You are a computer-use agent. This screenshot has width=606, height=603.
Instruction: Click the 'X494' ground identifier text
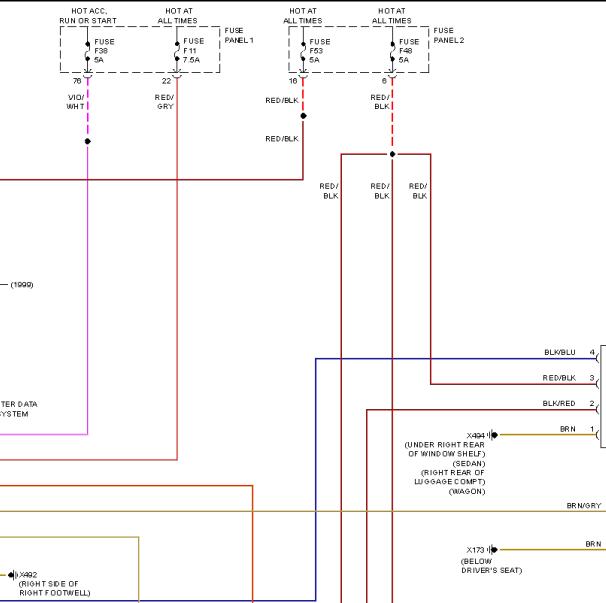[476, 436]
